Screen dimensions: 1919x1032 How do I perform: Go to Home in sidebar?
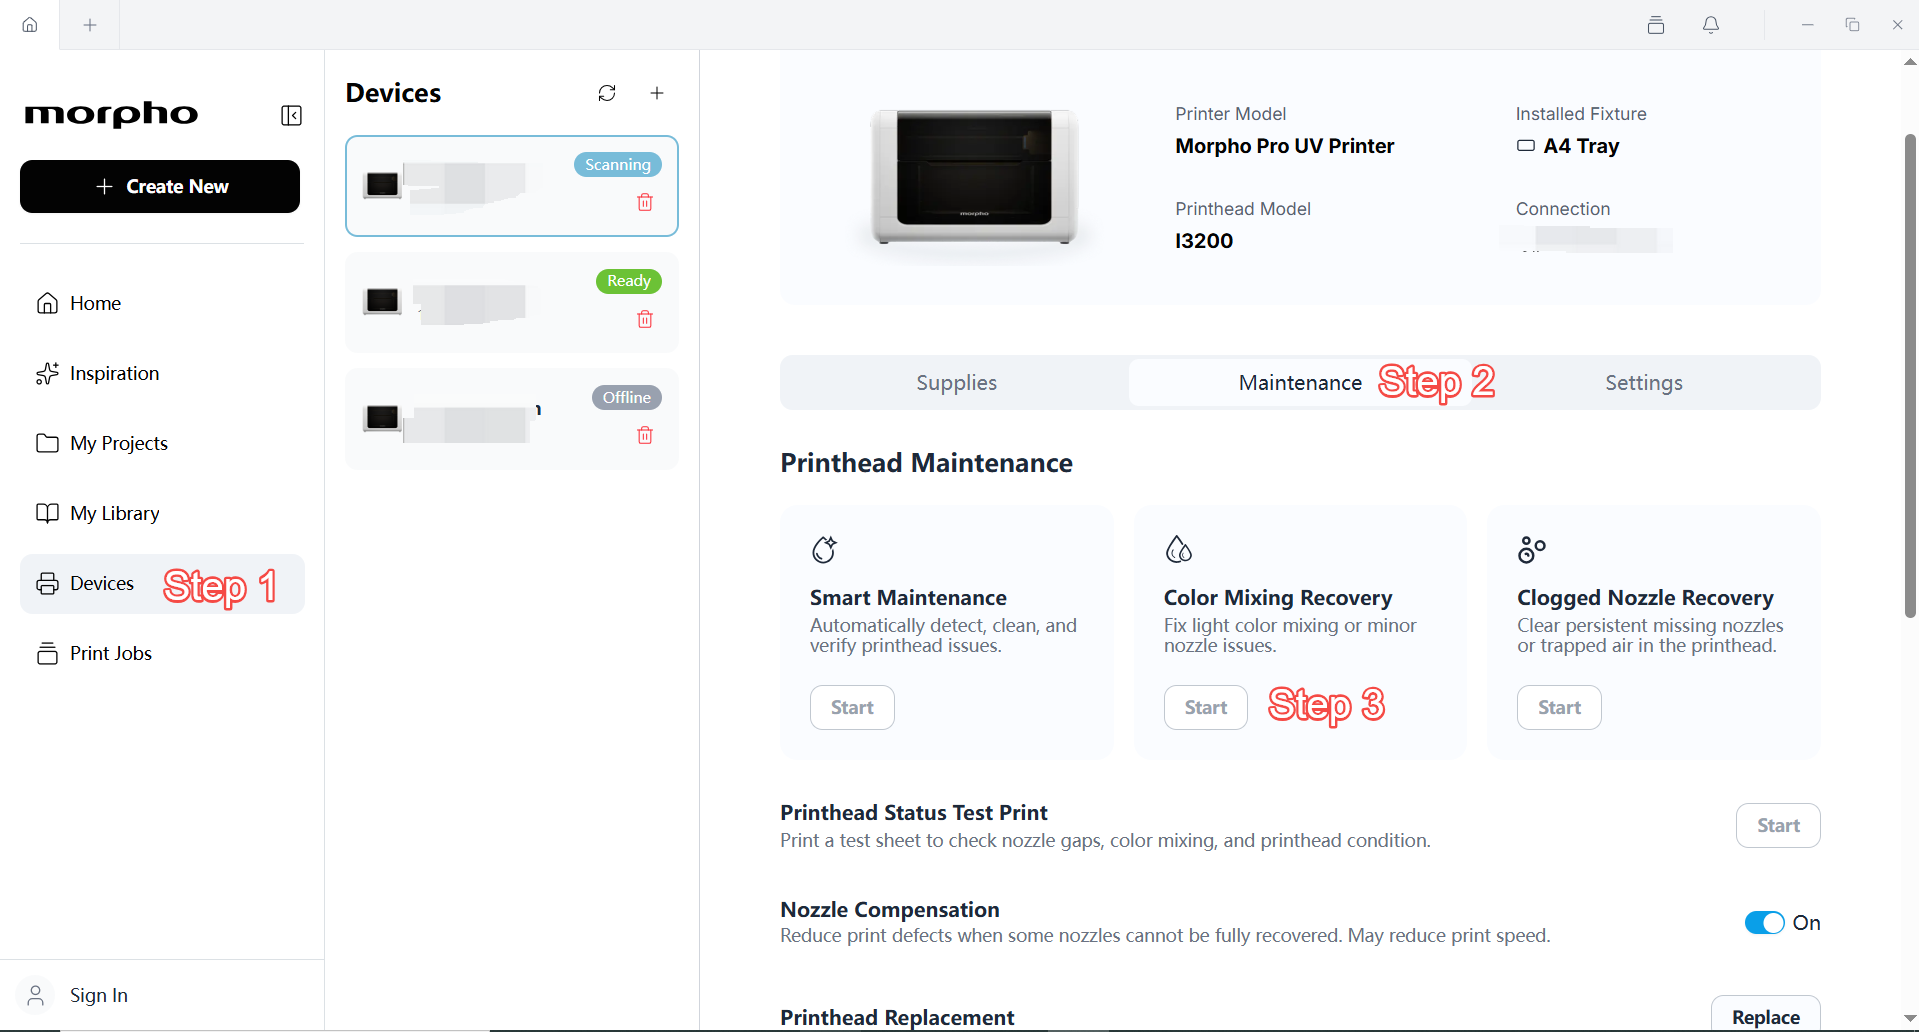(162, 303)
